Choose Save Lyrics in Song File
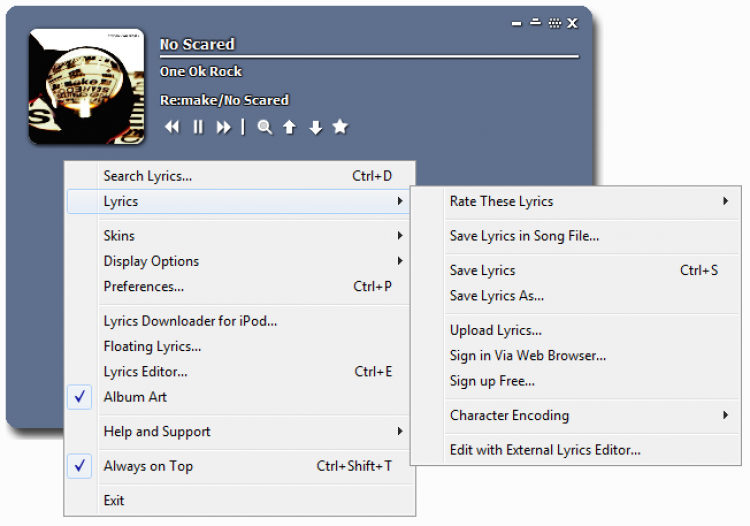 click(524, 237)
